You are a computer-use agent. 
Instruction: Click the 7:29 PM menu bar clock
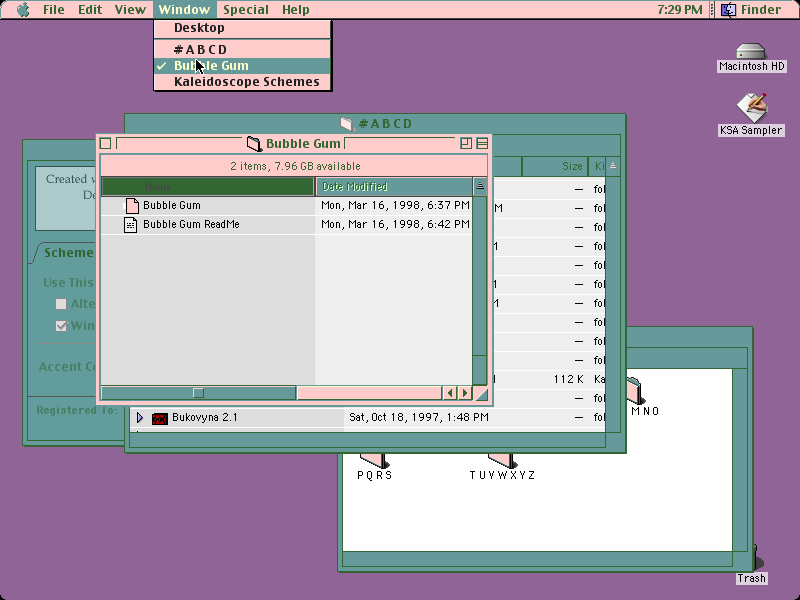[x=680, y=10]
